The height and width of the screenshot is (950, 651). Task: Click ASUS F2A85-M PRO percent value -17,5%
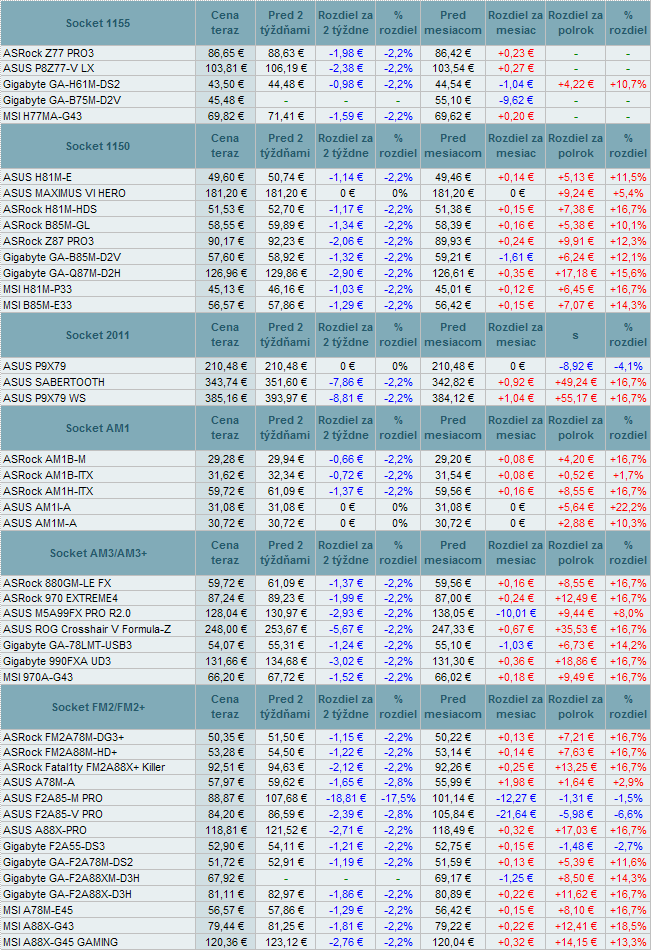click(x=398, y=798)
